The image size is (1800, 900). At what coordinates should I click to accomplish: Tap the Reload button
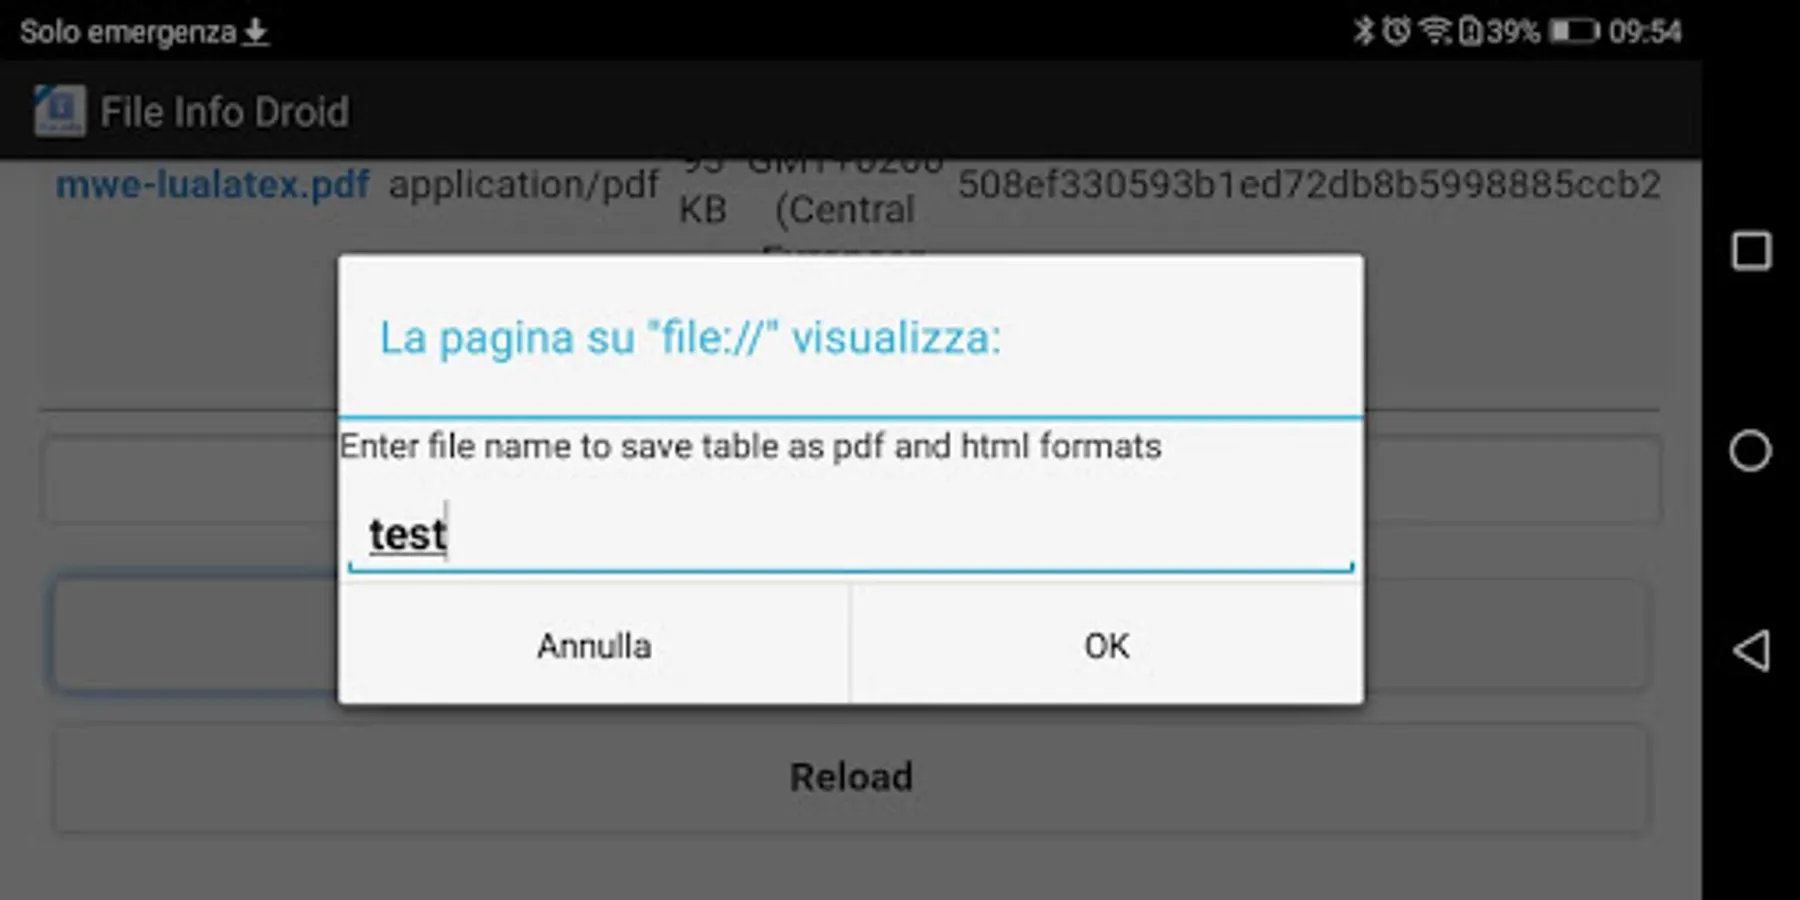coord(851,777)
